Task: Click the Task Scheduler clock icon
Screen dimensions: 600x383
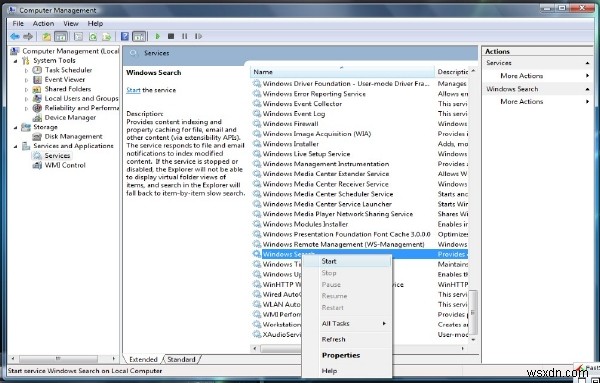Action: [x=37, y=70]
